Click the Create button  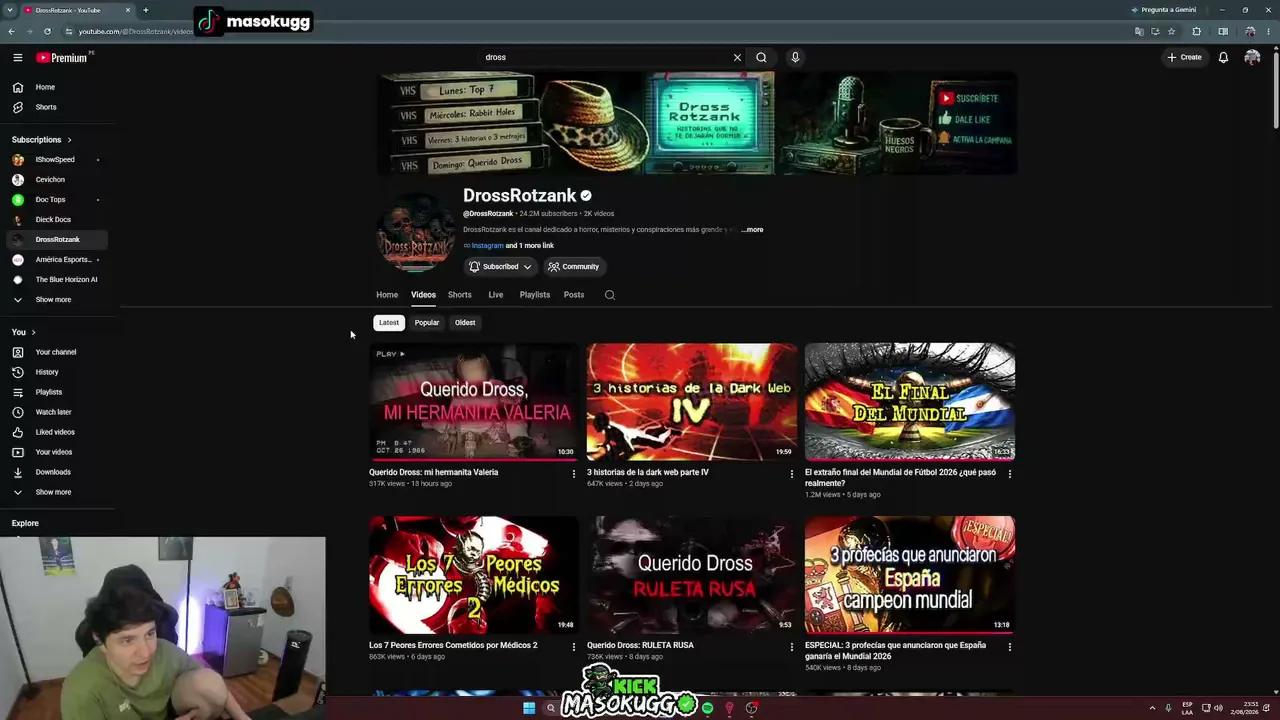coord(1184,57)
